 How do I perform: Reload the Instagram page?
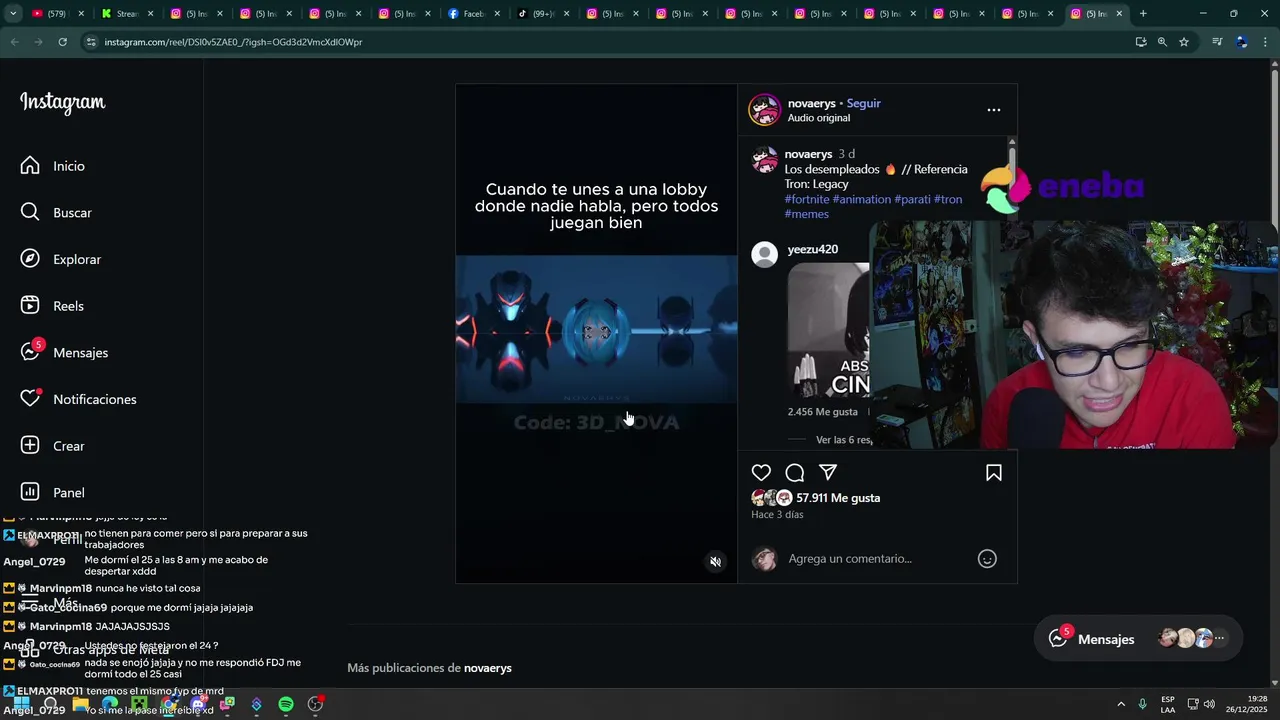[x=62, y=42]
